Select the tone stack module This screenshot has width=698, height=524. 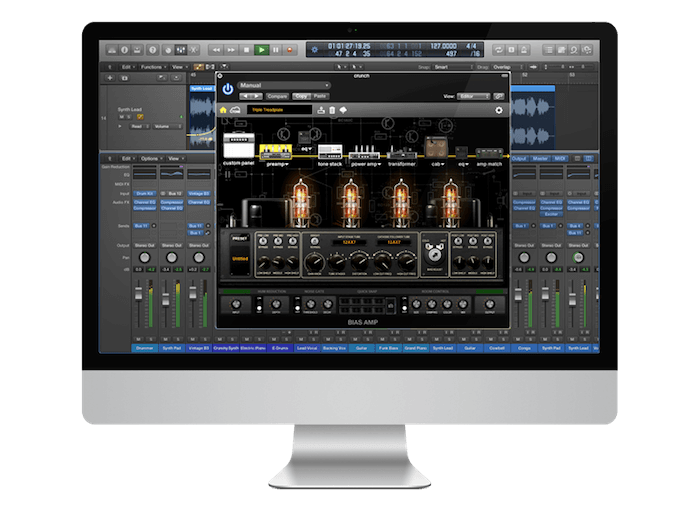(330, 152)
